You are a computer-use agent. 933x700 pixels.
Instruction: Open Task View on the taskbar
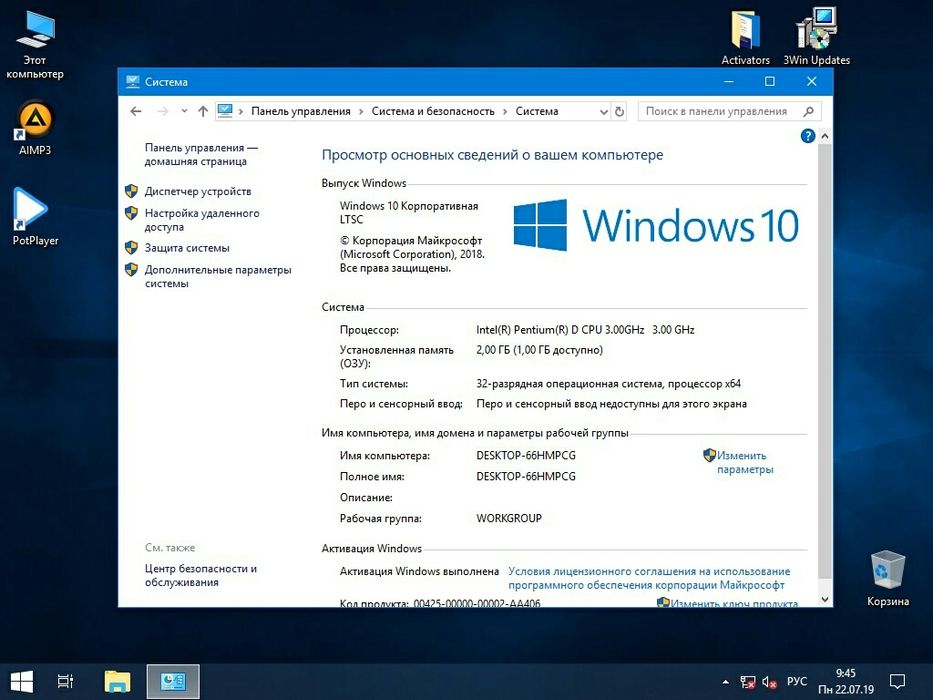coord(65,682)
